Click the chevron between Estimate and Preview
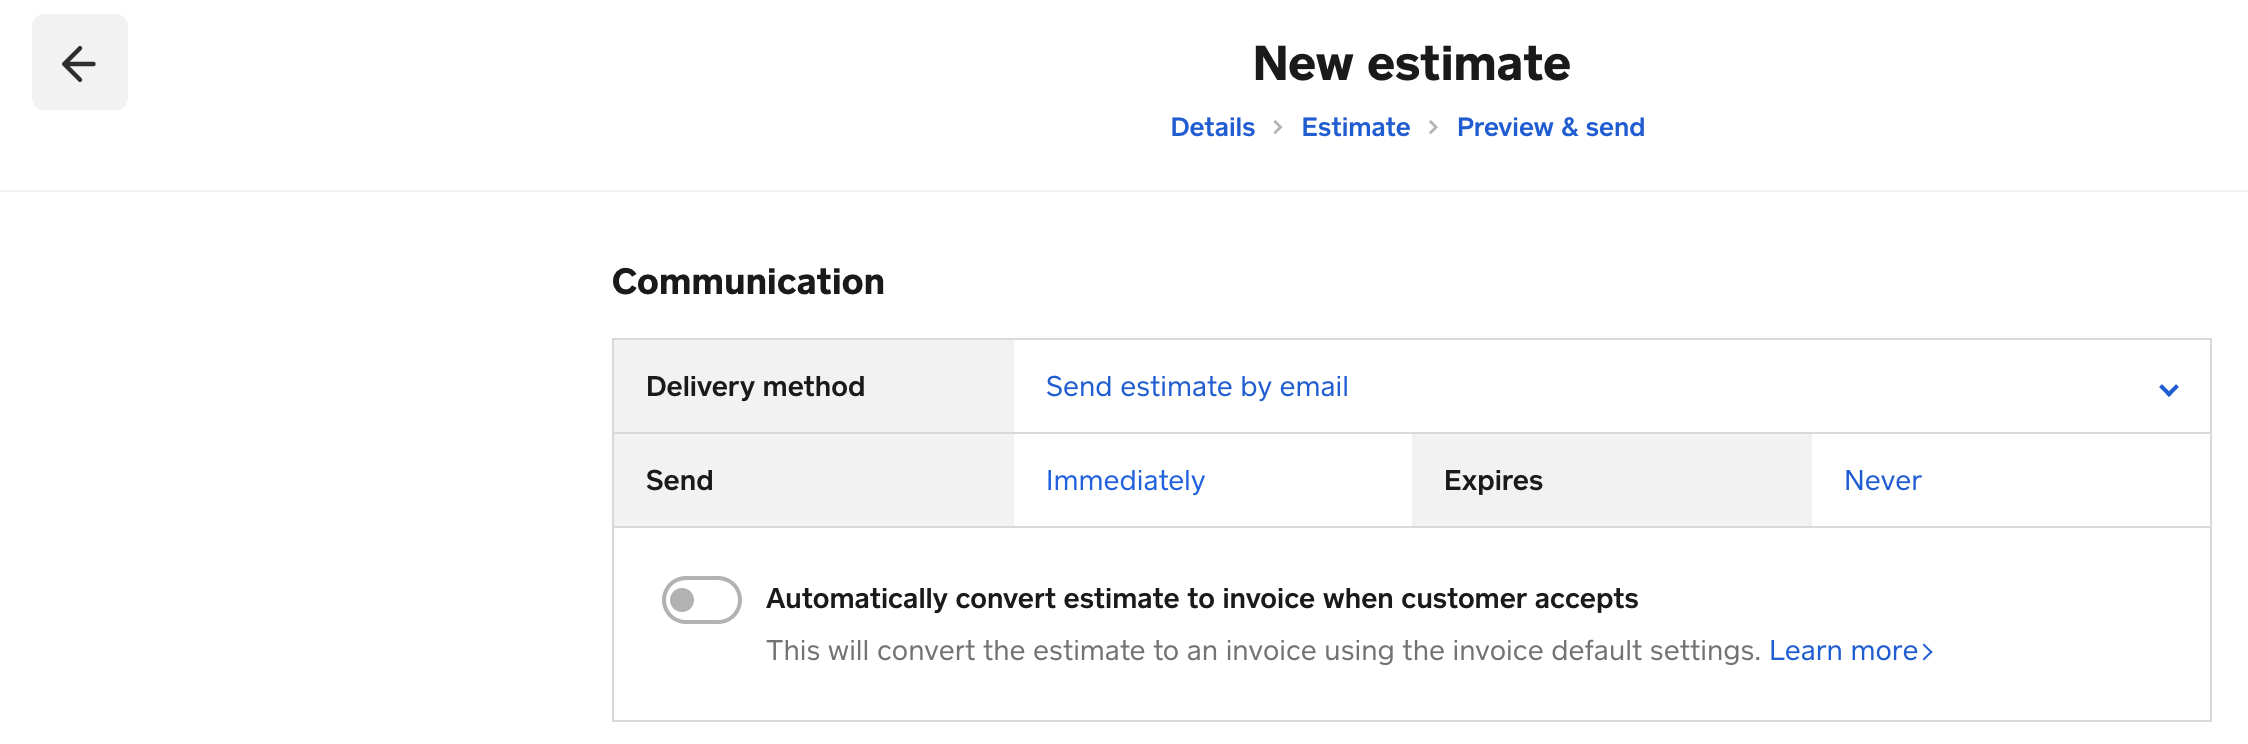This screenshot has width=2248, height=744. click(x=1433, y=127)
